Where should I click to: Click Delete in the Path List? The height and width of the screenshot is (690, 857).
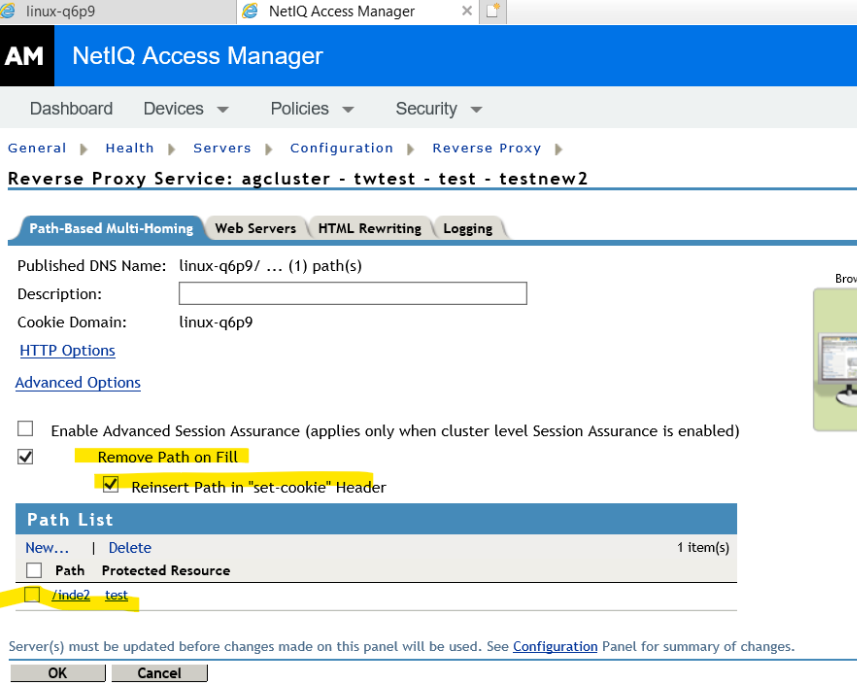tap(130, 548)
